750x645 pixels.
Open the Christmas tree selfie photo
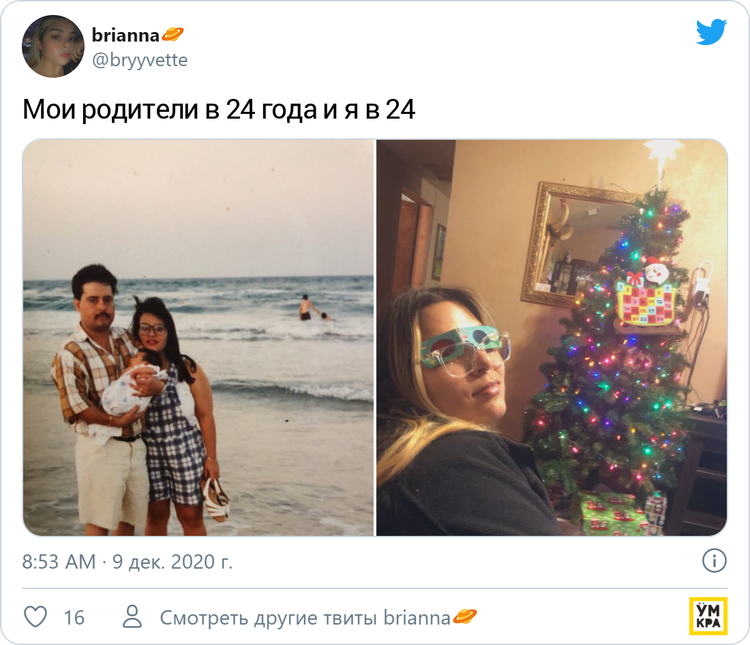click(x=552, y=337)
